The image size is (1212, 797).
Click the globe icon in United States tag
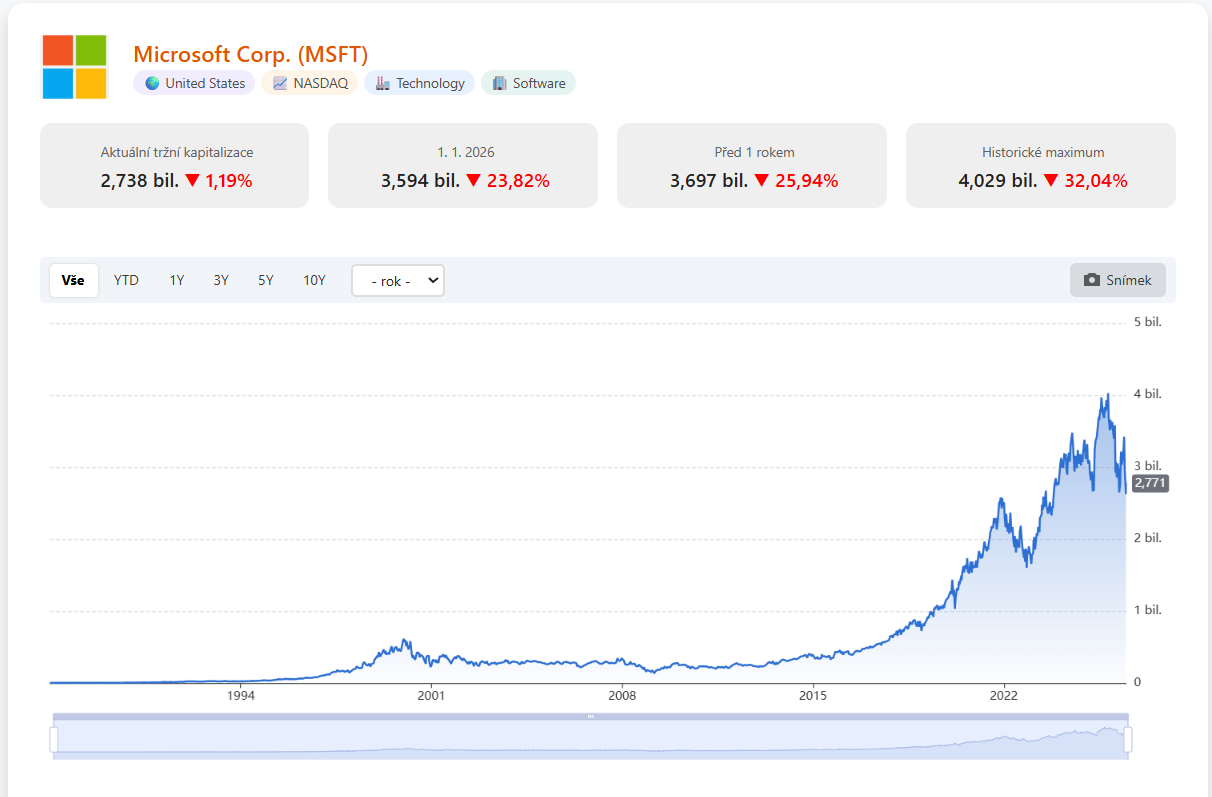tap(152, 83)
